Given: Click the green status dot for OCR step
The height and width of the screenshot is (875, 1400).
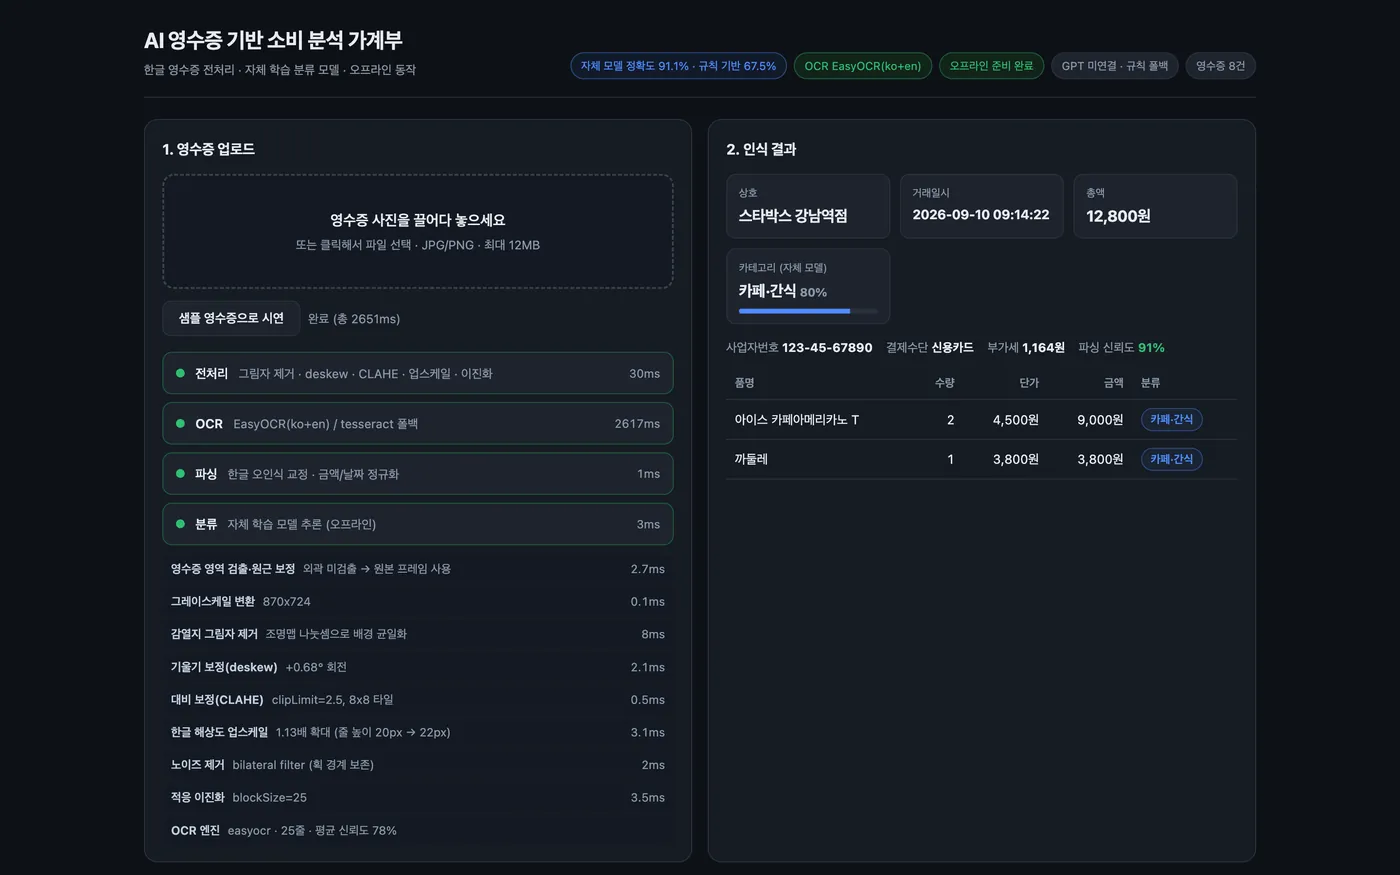Looking at the screenshot, I should (180, 423).
